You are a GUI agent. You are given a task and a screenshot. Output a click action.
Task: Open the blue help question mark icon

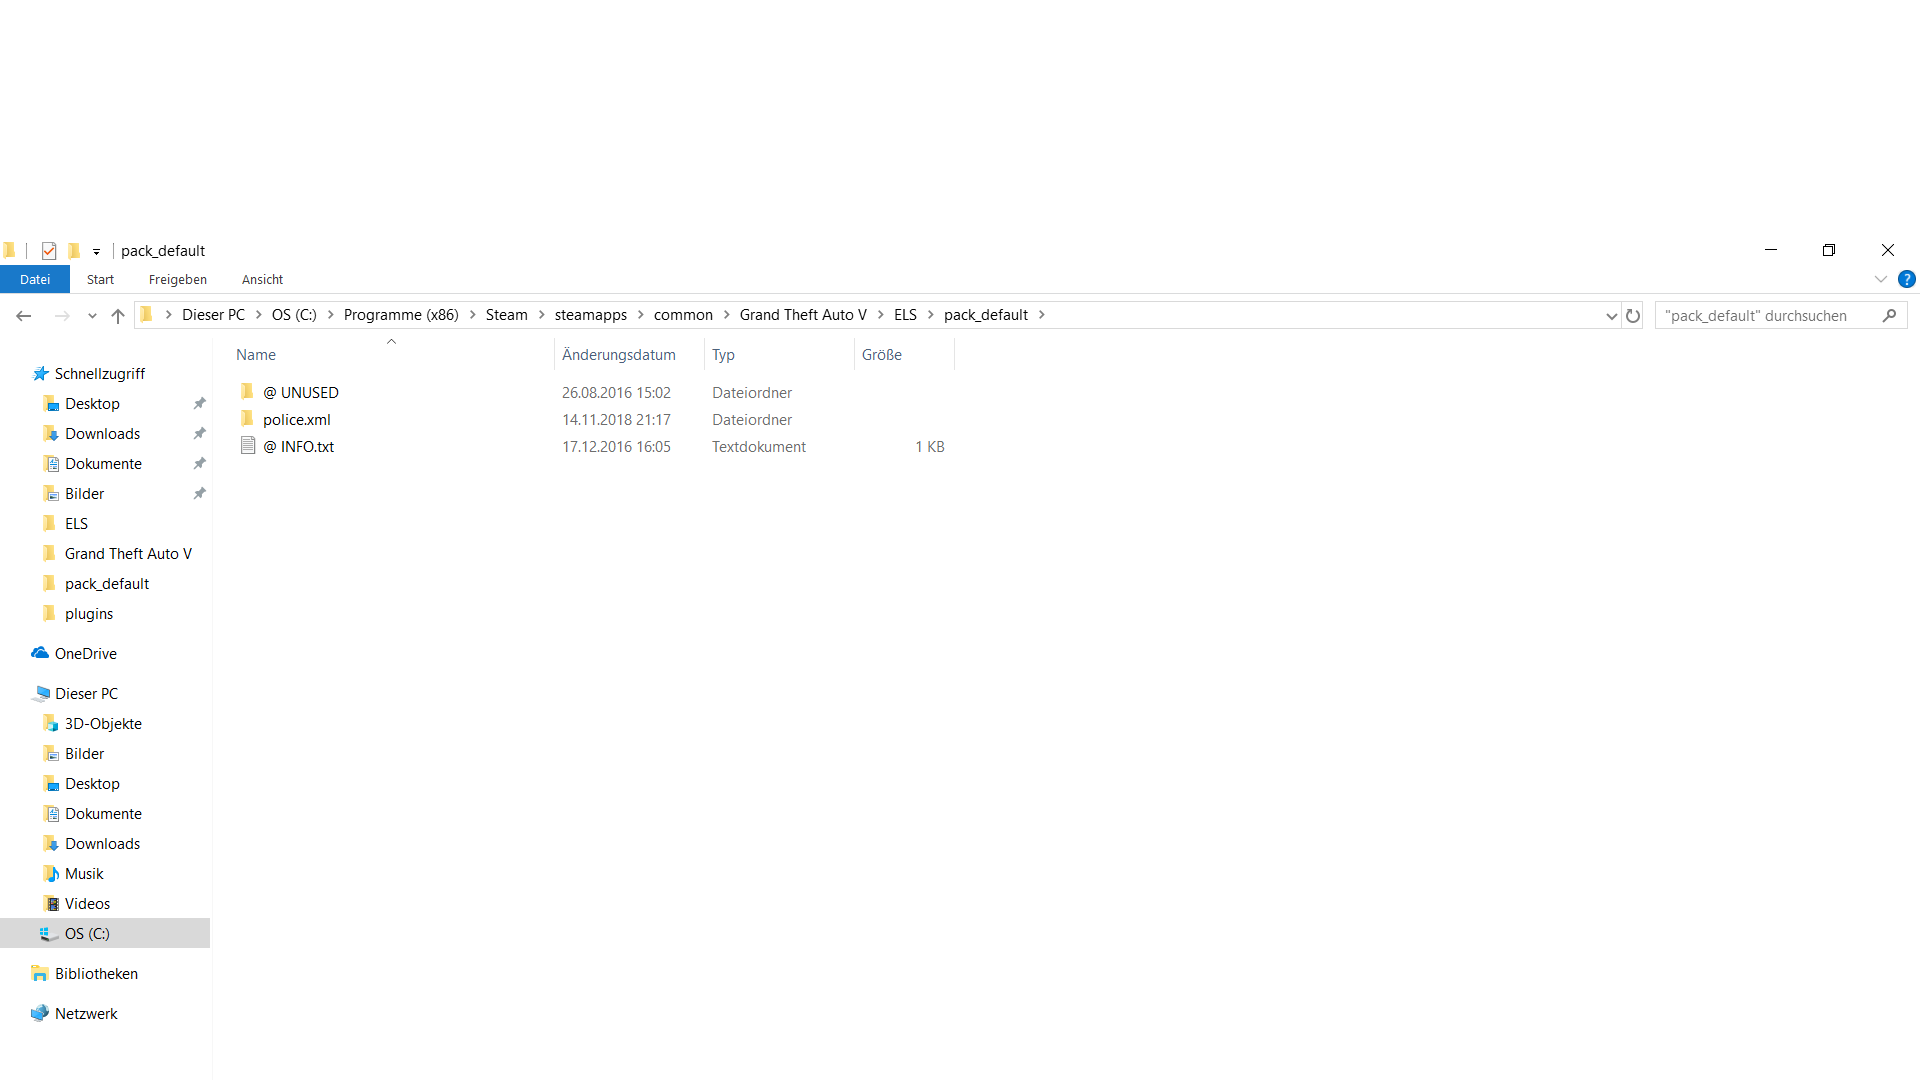(x=1907, y=280)
